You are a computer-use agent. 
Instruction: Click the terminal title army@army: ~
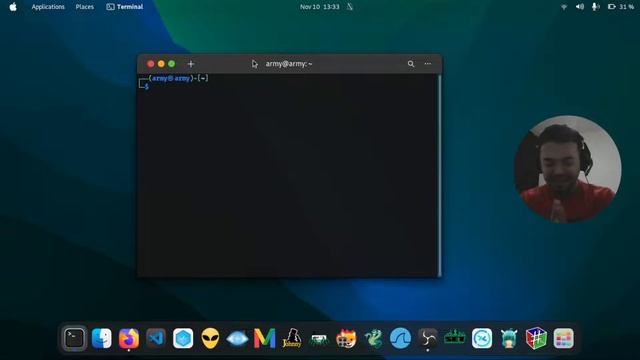289,64
